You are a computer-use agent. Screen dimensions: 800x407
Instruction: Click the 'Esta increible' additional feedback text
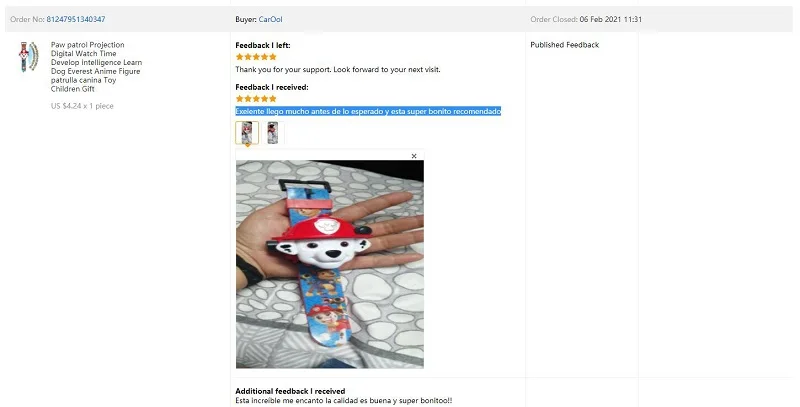tap(344, 401)
